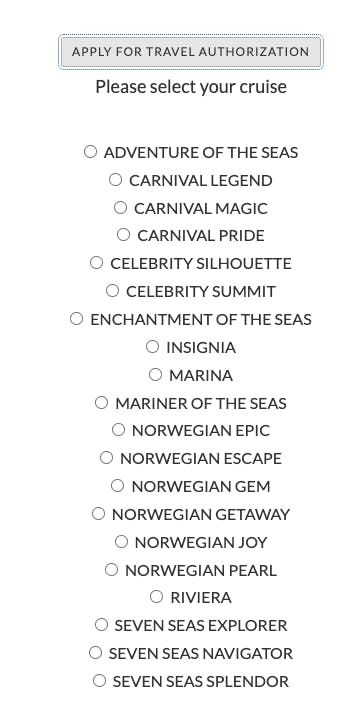Viewport: 362px width, 712px height.
Task: Select the Celebrity Silhouette option
Action: [96, 262]
